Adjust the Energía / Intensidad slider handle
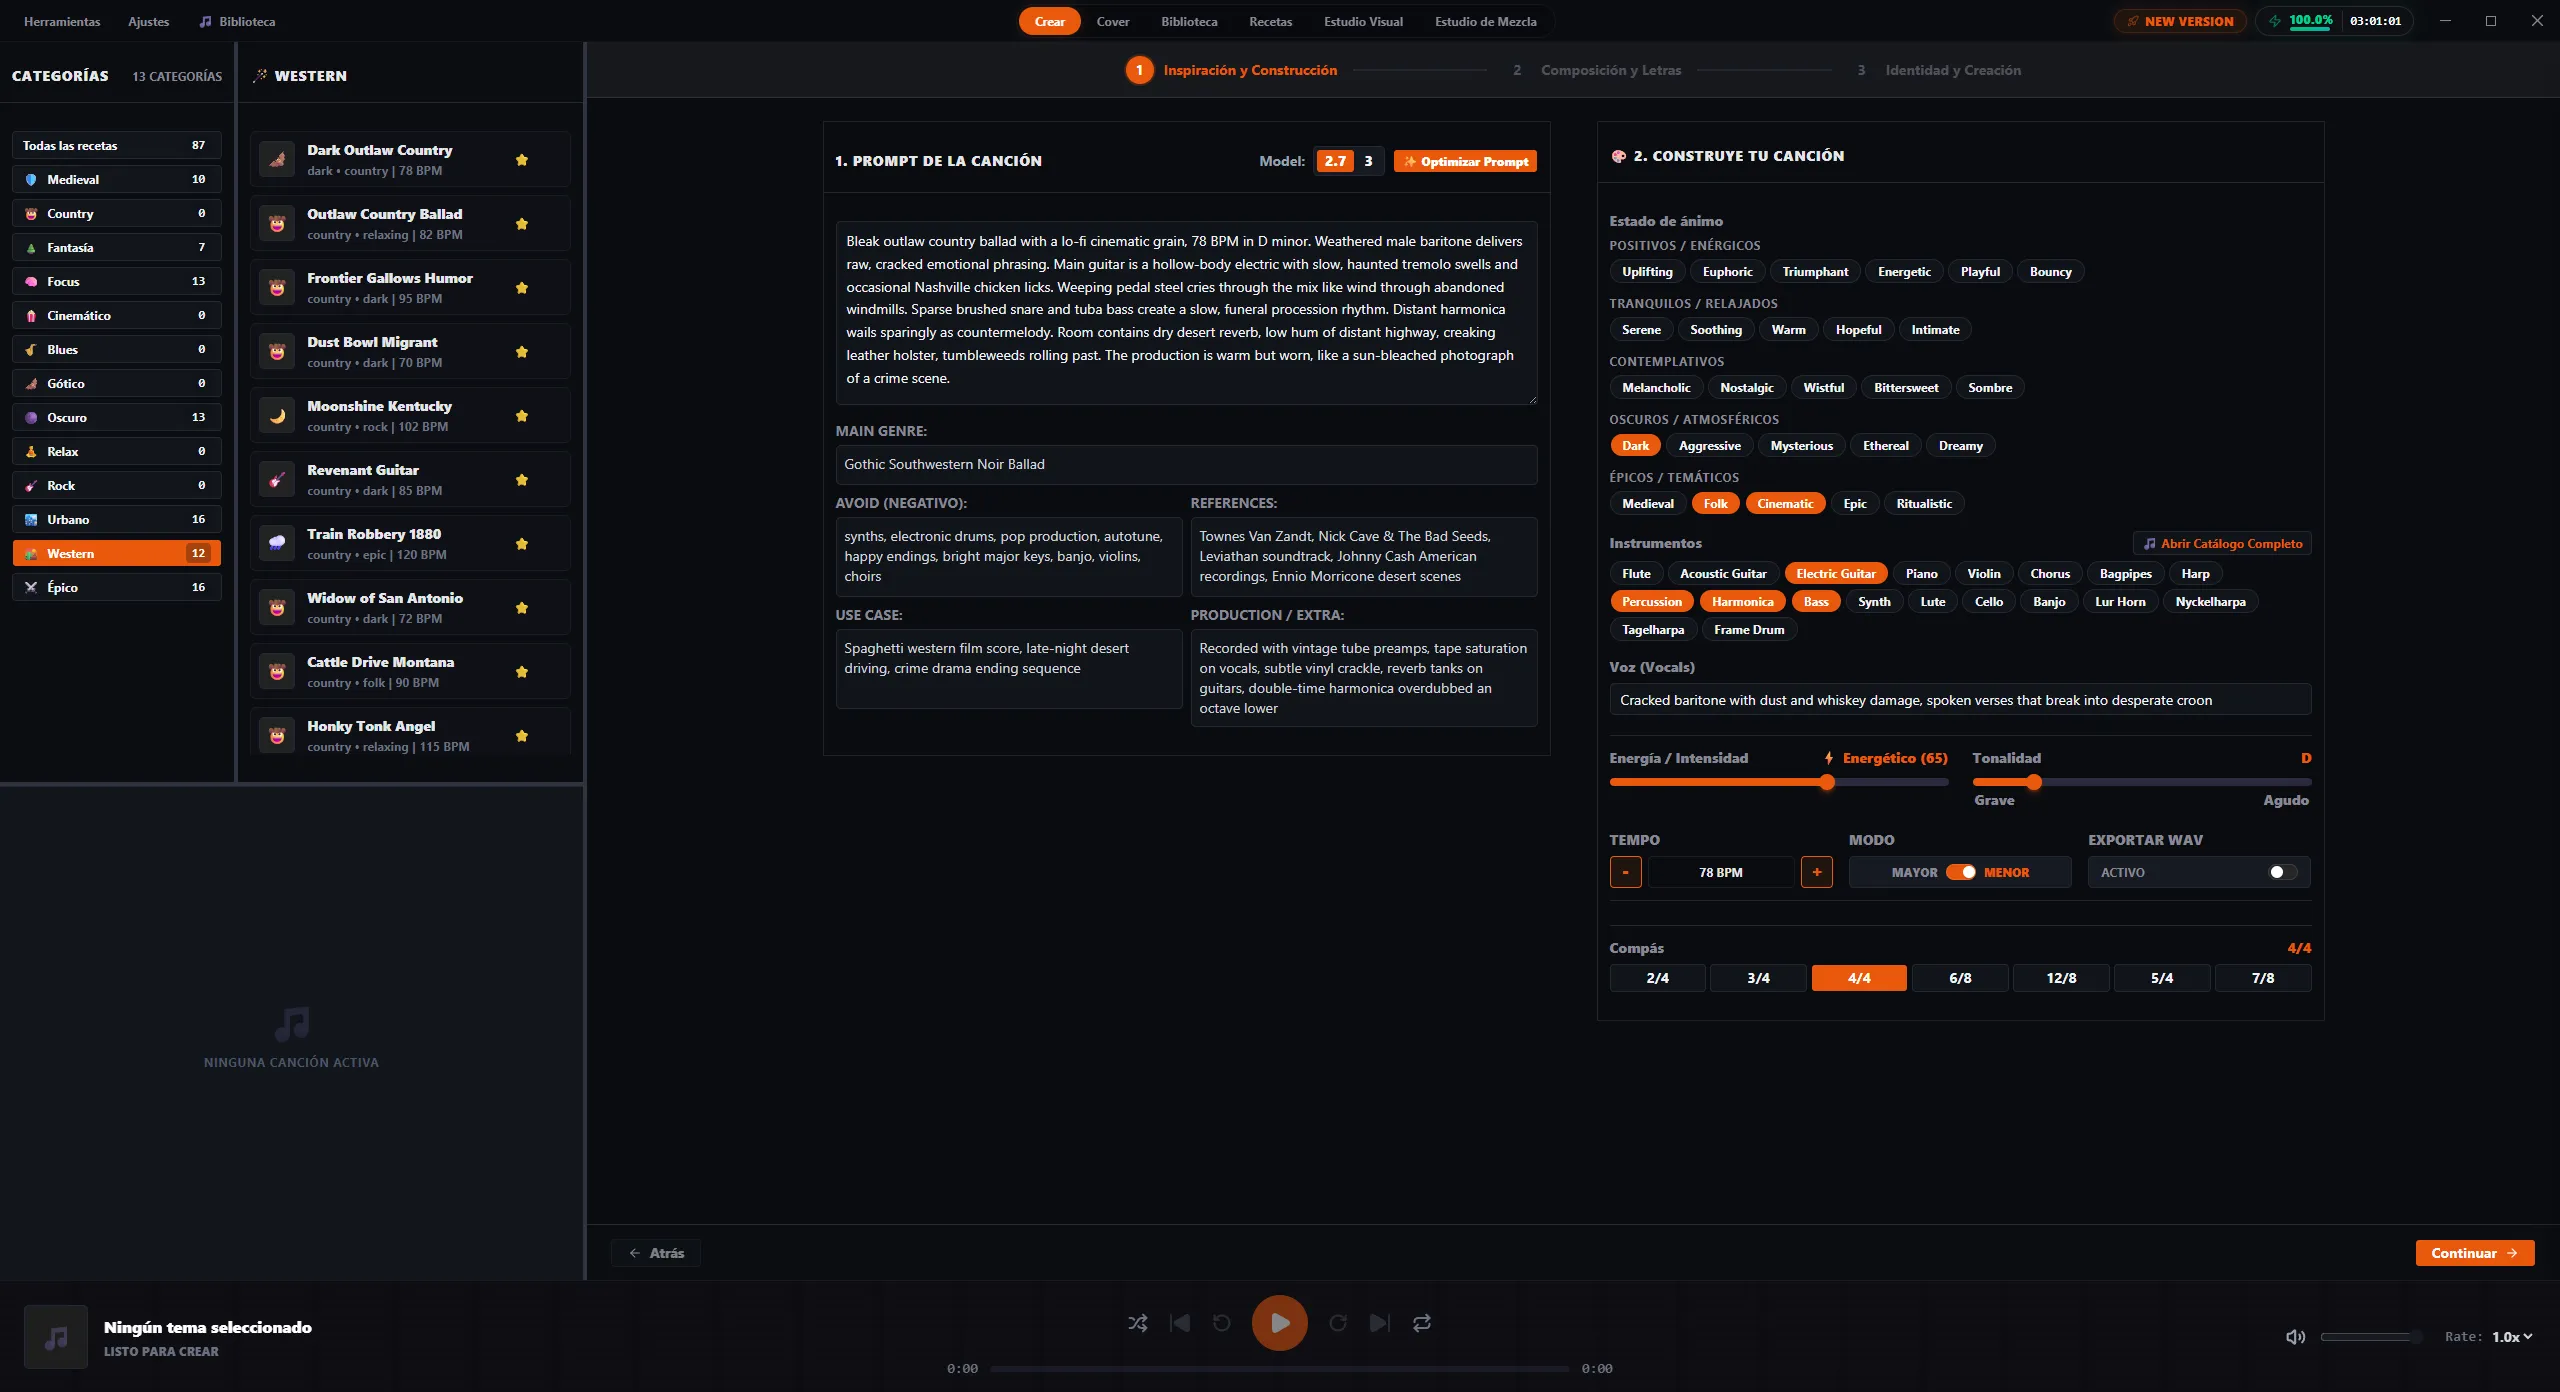Screen dimensions: 2560x1392 coord(1827,782)
